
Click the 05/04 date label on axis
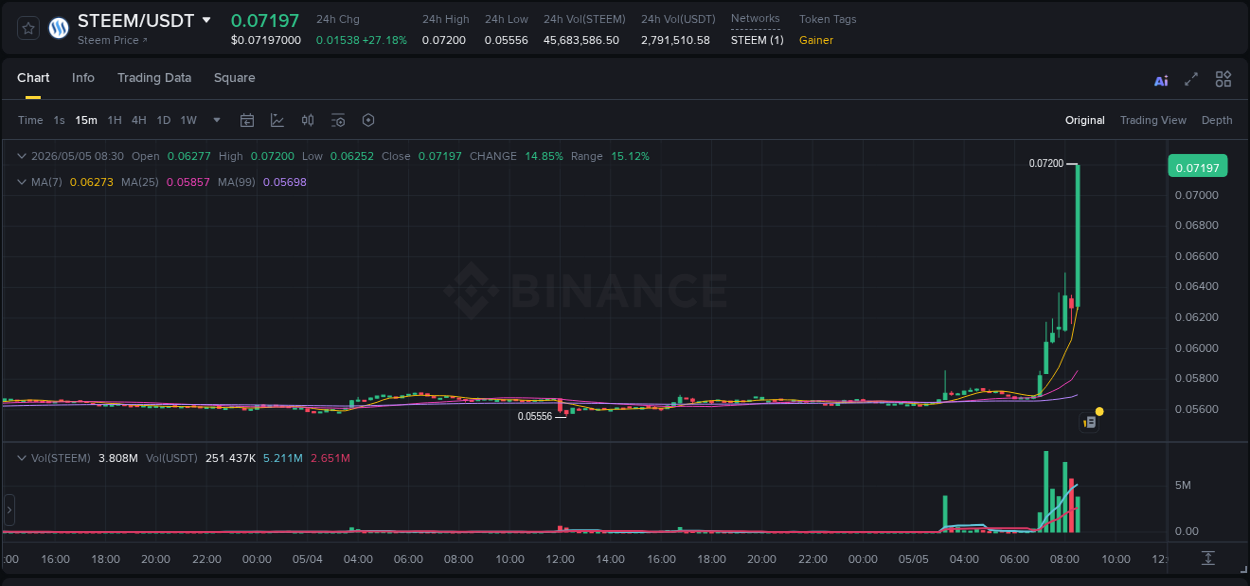pos(307,559)
